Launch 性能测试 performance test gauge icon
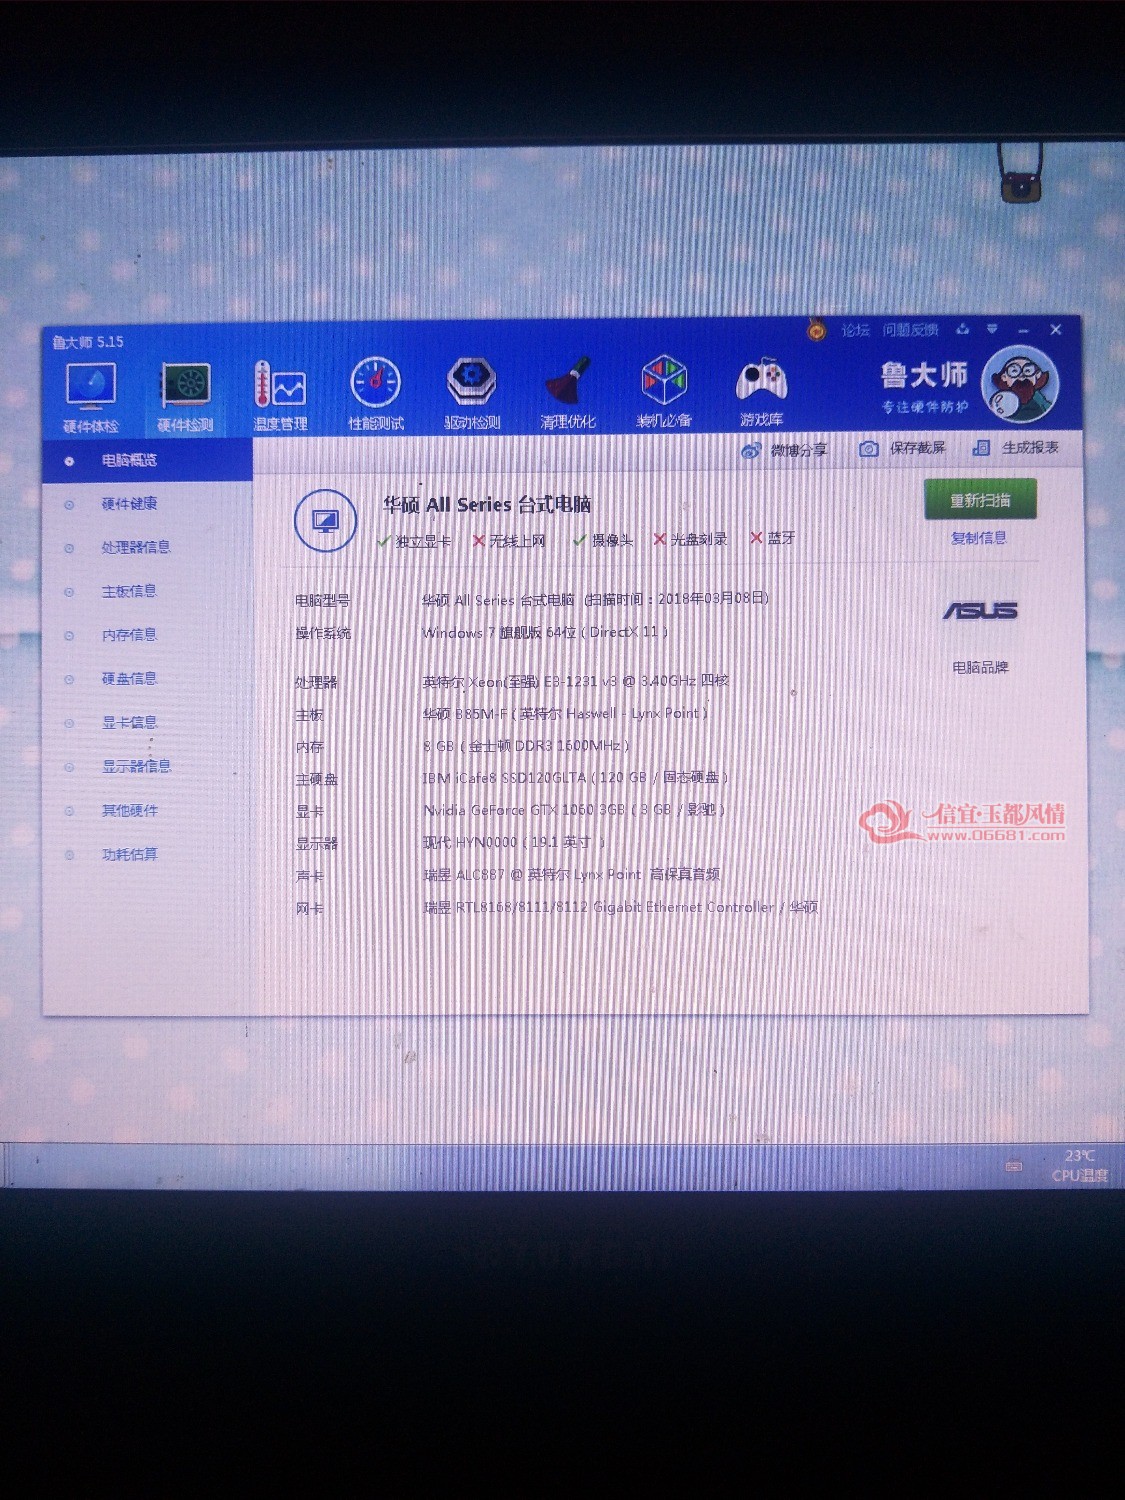This screenshot has height=1500, width=1125. [376, 394]
